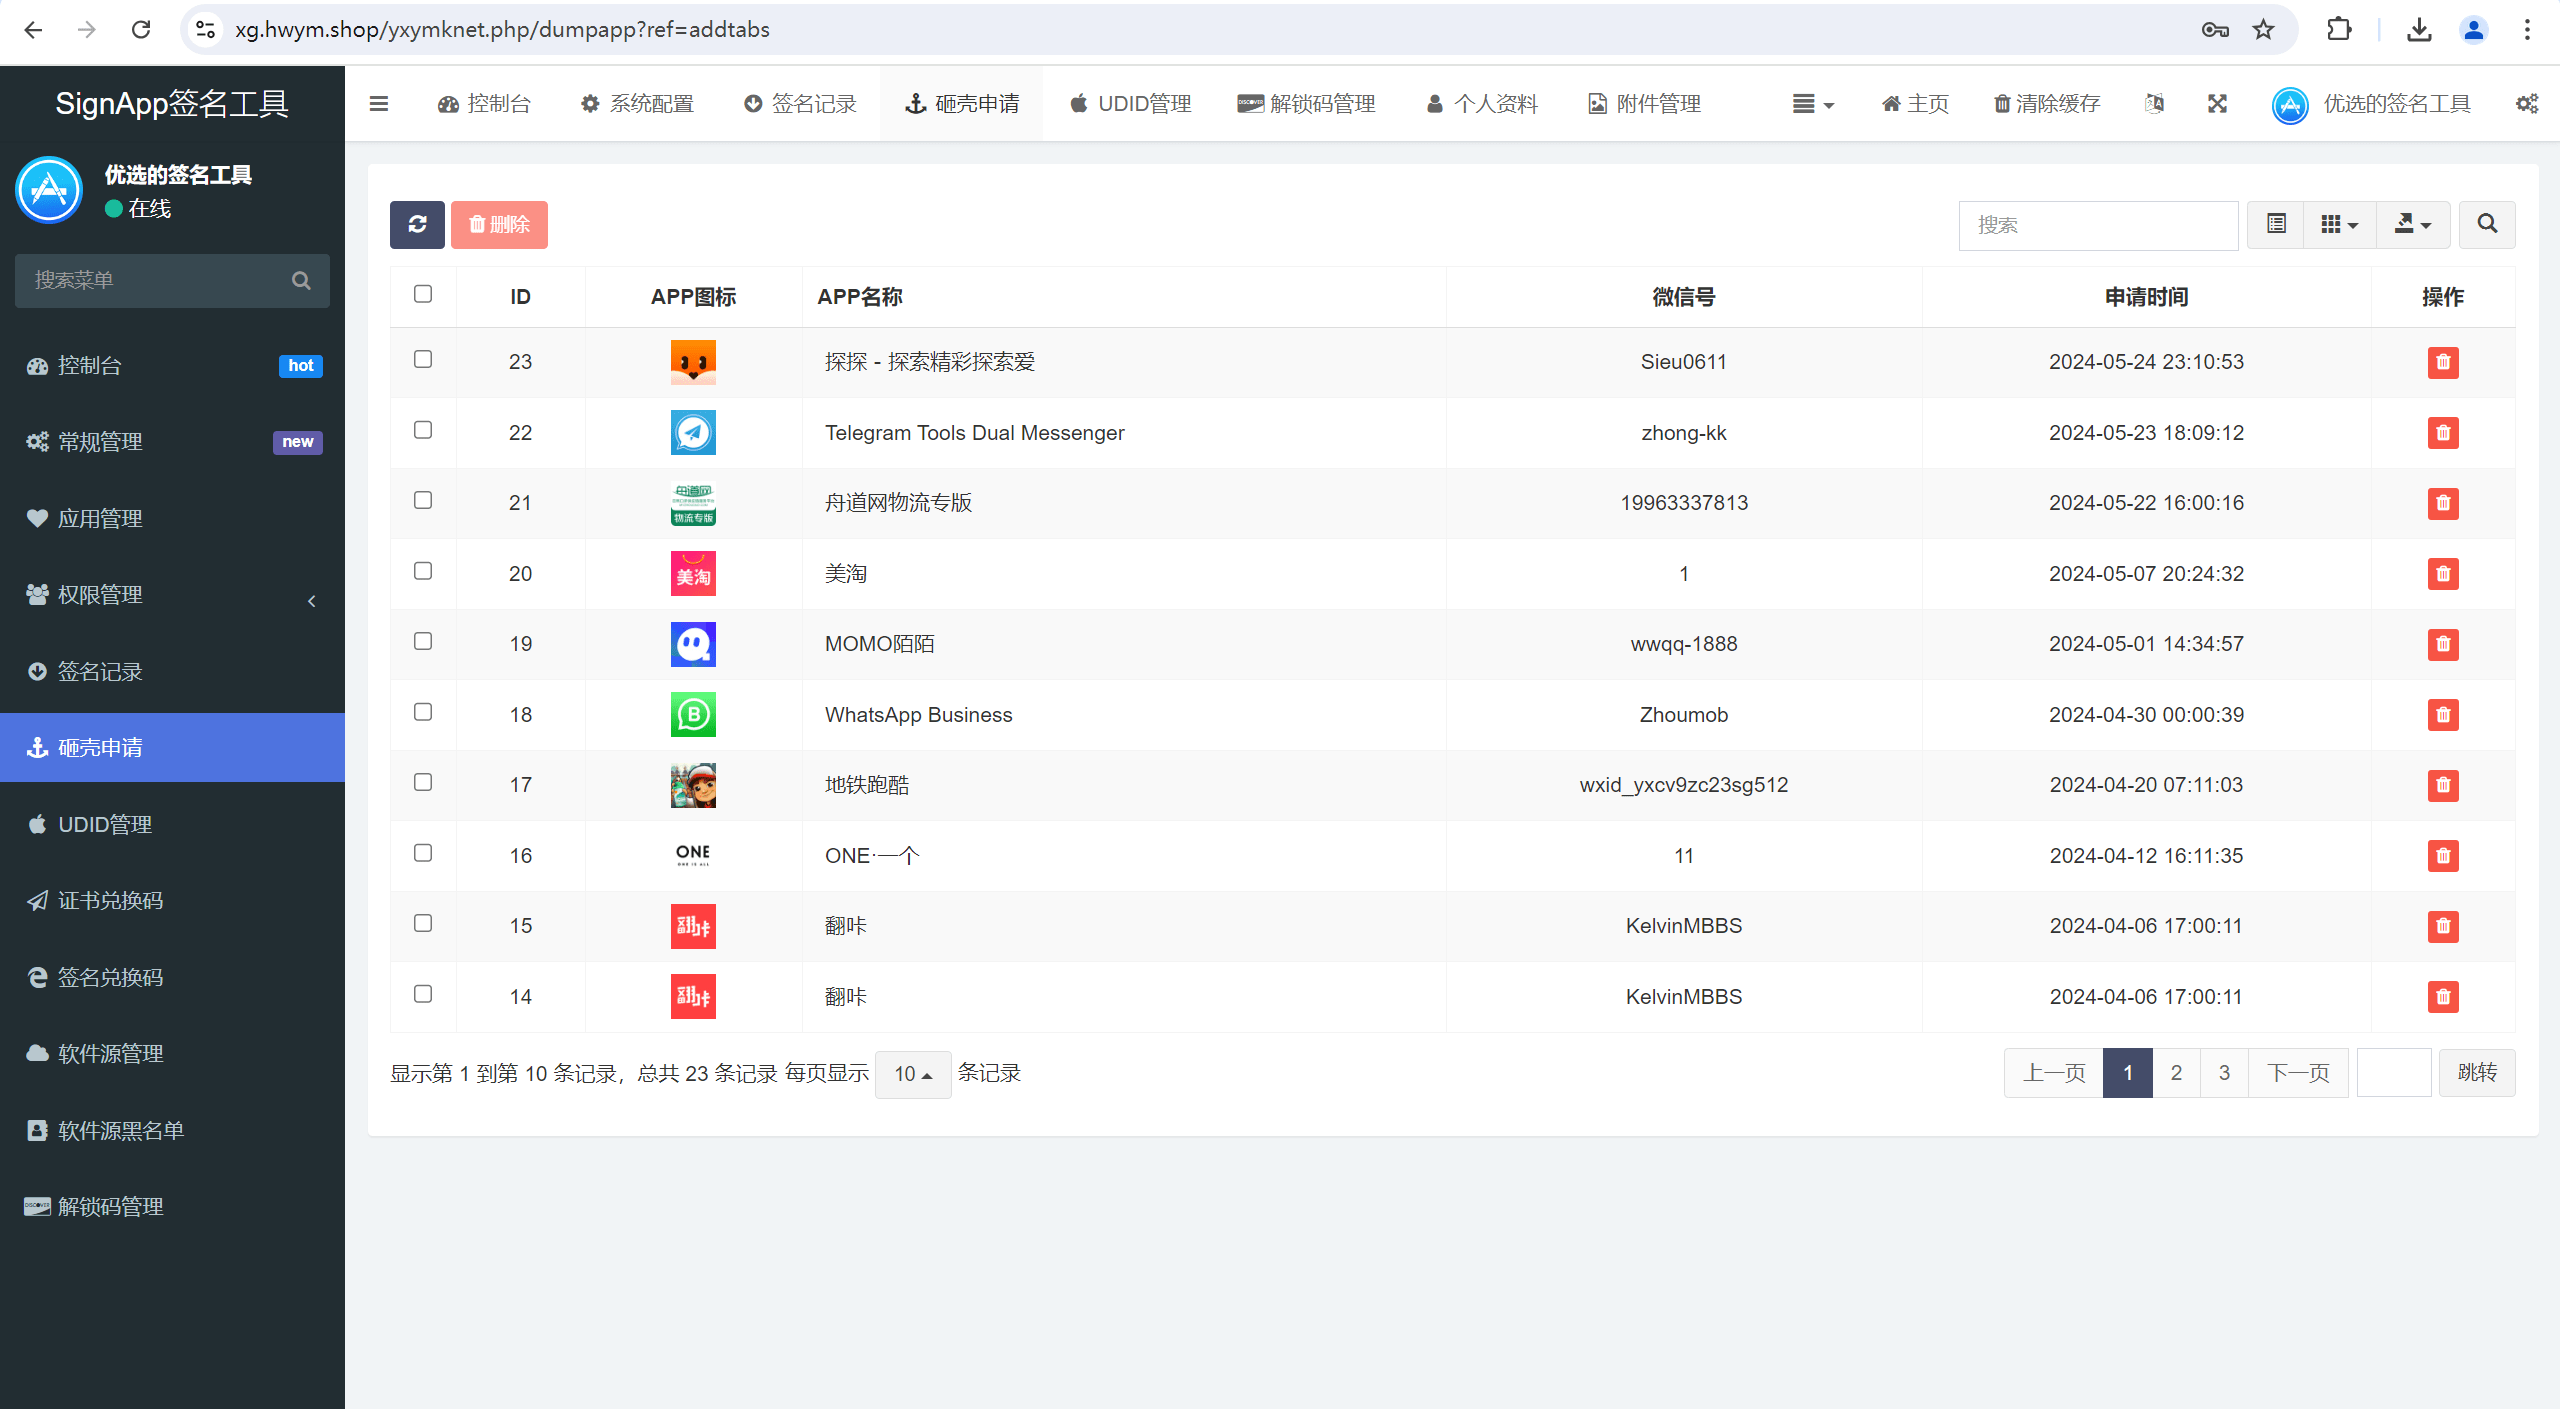Check the MOMO陌陌 row checkbox
The image size is (2560, 1409).
tap(423, 641)
